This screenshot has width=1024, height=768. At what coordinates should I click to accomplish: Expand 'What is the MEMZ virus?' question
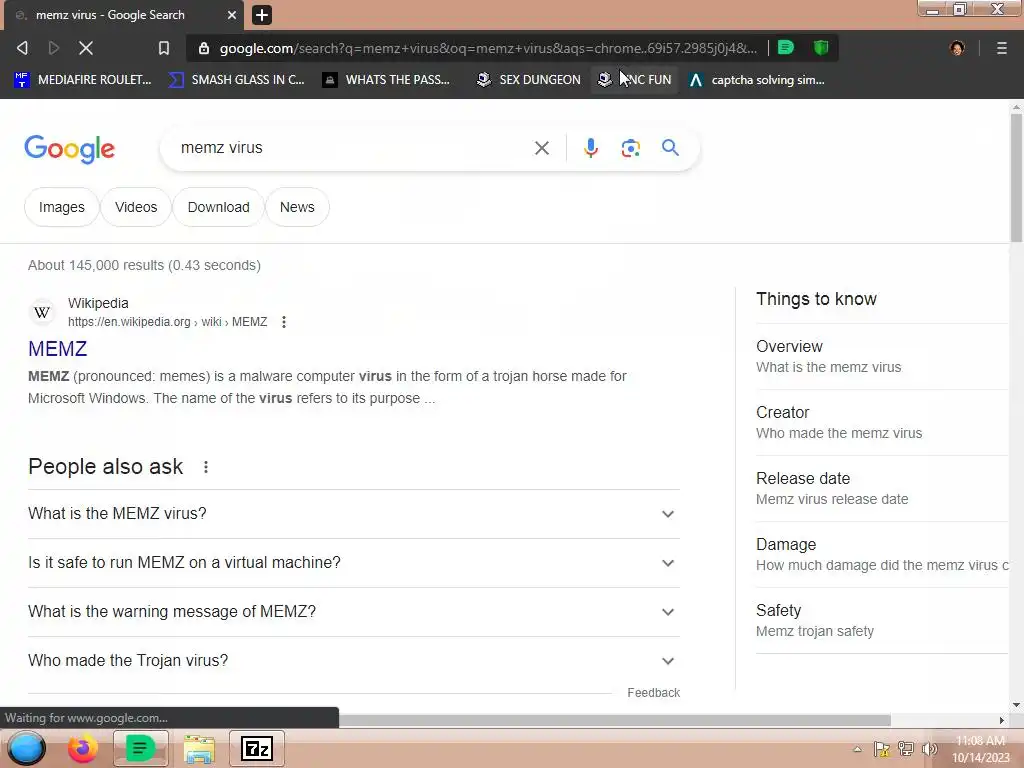tap(353, 514)
